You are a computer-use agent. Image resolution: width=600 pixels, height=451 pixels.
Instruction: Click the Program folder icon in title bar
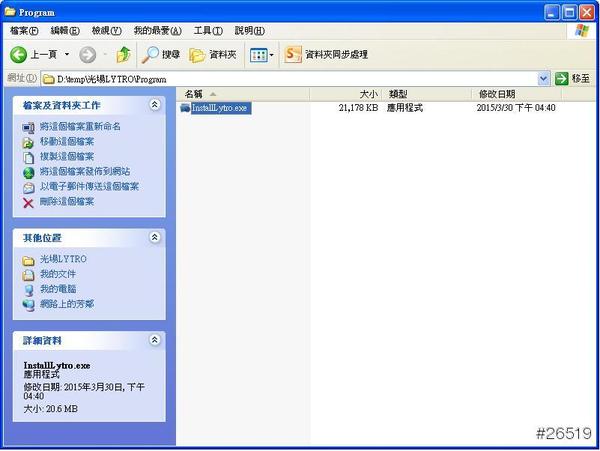[10, 12]
